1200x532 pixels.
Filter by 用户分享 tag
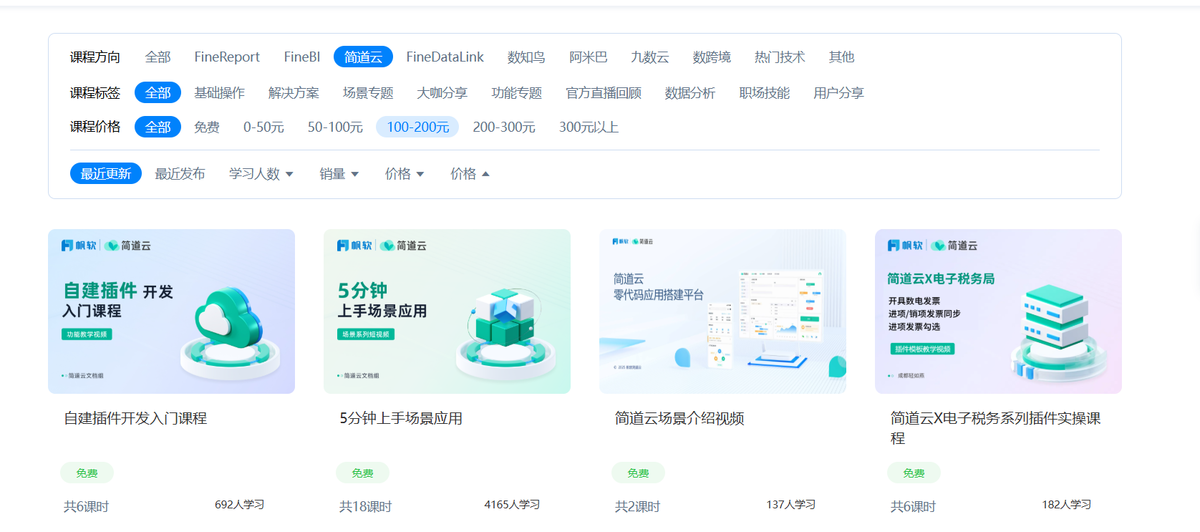tap(839, 93)
